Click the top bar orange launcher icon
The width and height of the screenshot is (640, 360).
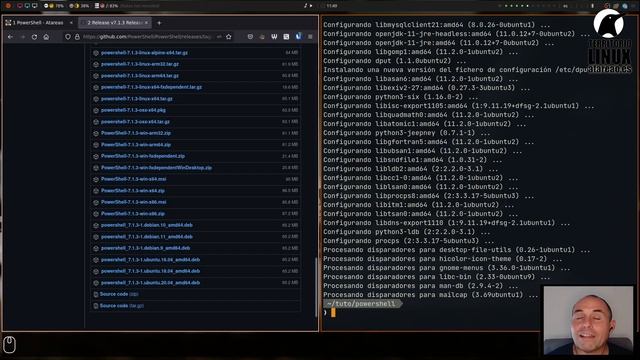pos(8,6)
